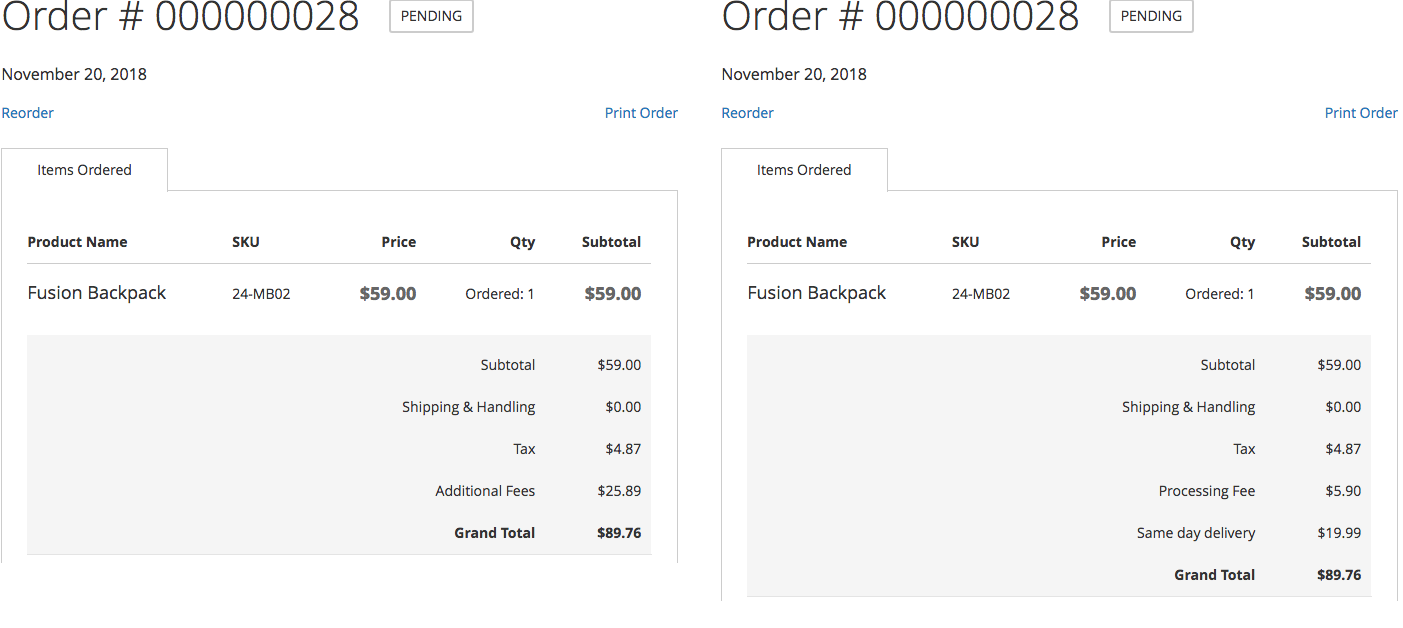Open Print Order in left order panel

click(641, 113)
